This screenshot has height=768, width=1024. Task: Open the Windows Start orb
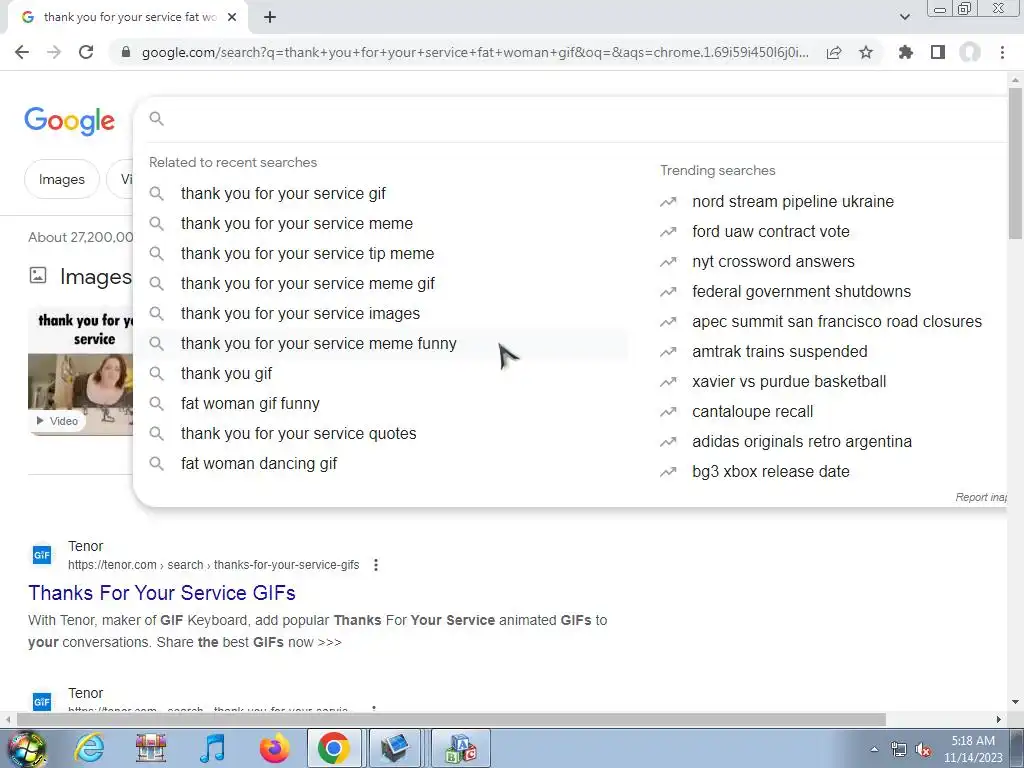tap(26, 749)
